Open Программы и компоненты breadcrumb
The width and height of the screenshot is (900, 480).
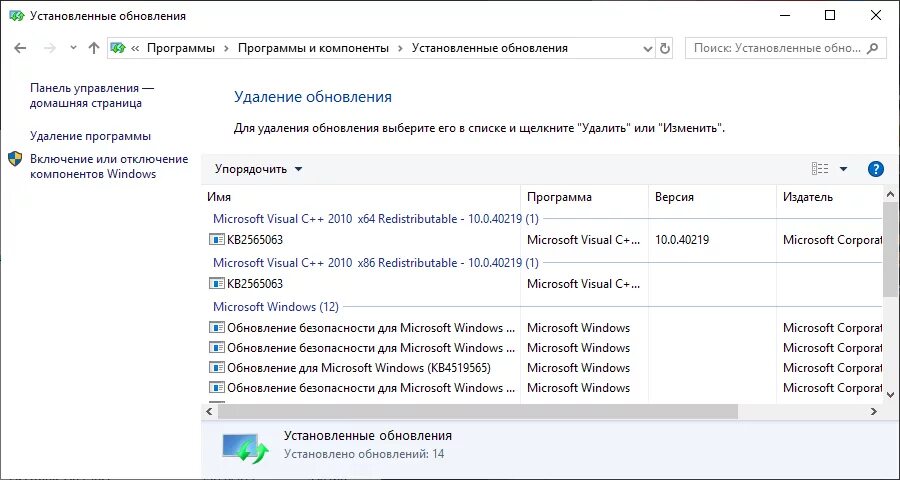point(313,48)
